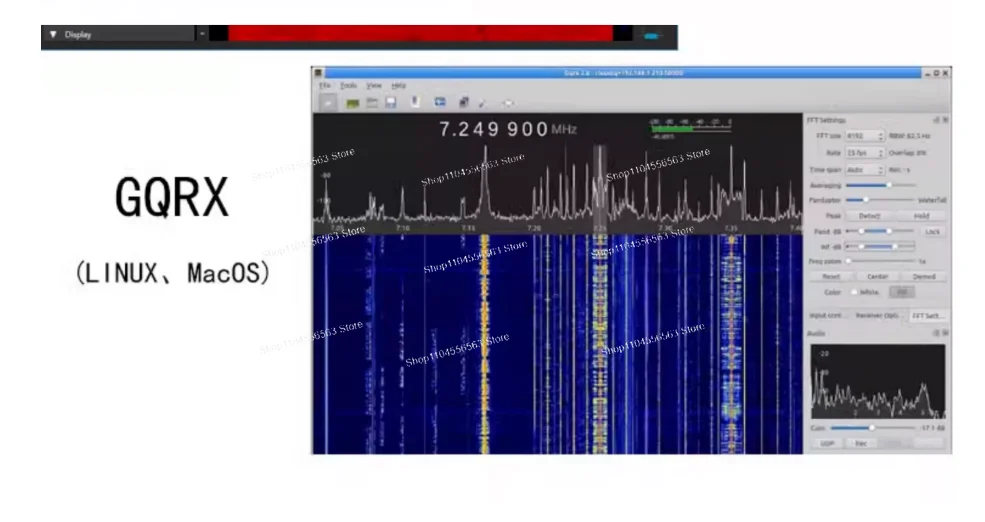Click the small pencil-shaped toolbar icon
The height and width of the screenshot is (522, 985).
(482, 103)
